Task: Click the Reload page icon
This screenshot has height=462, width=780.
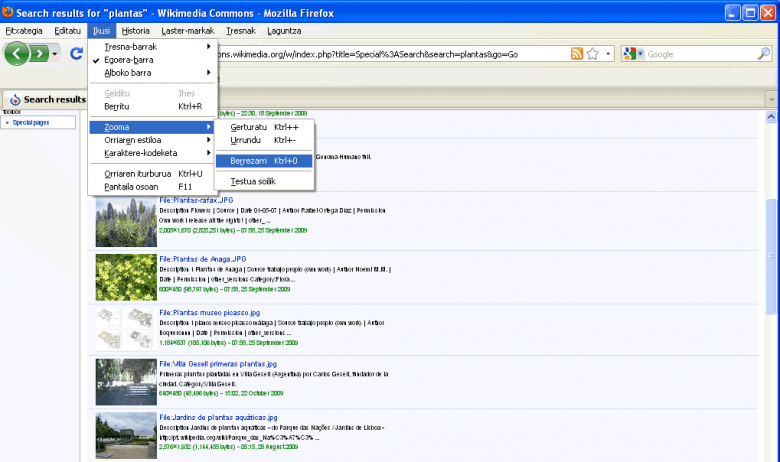Action: [76, 53]
